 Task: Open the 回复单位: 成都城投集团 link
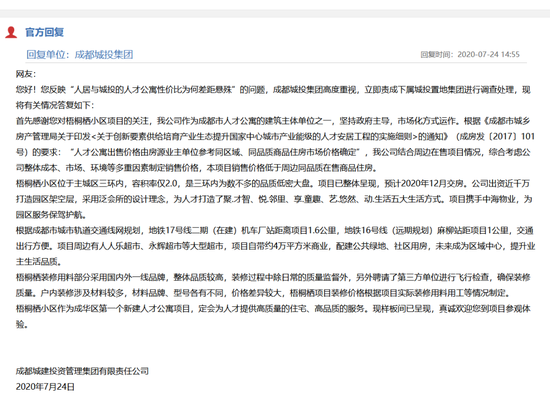tap(80, 54)
